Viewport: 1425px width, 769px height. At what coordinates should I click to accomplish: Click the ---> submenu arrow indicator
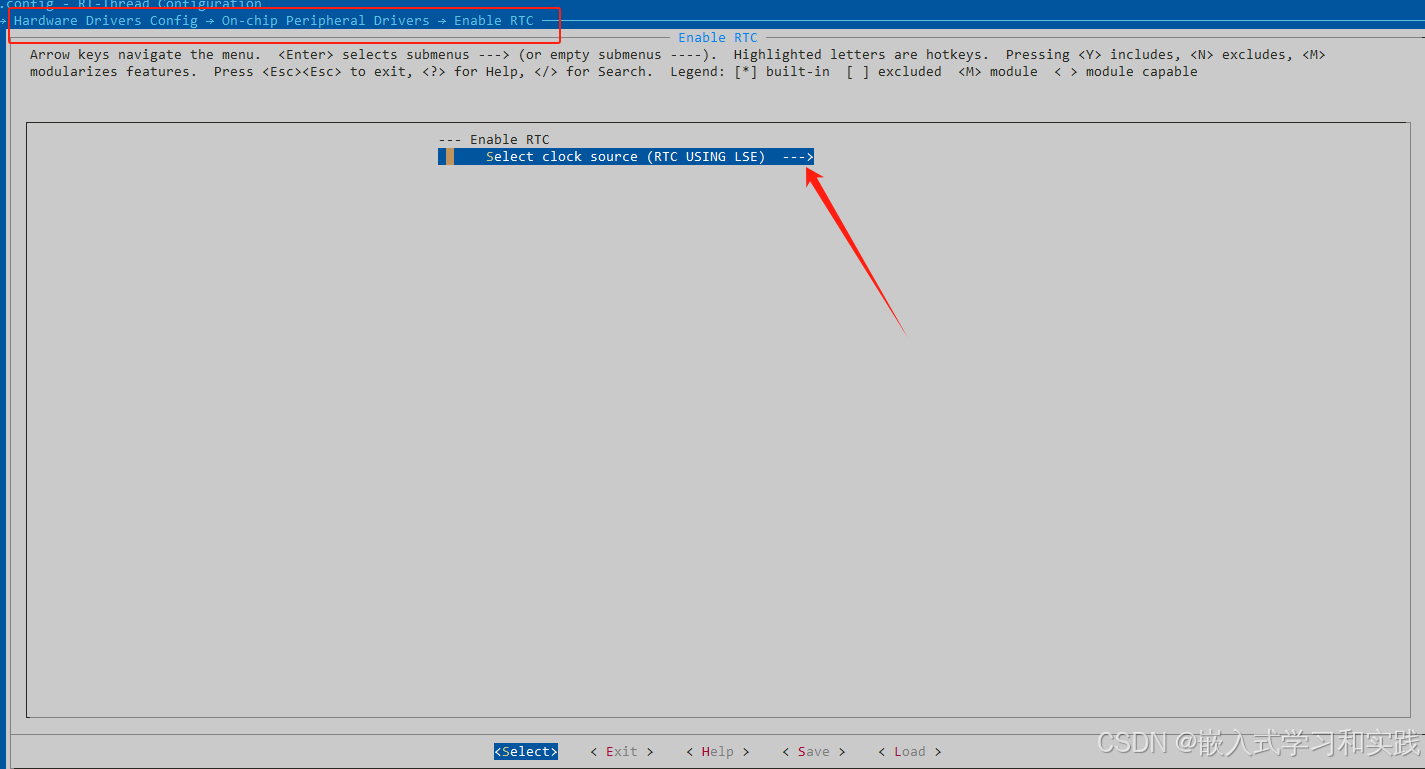point(797,156)
